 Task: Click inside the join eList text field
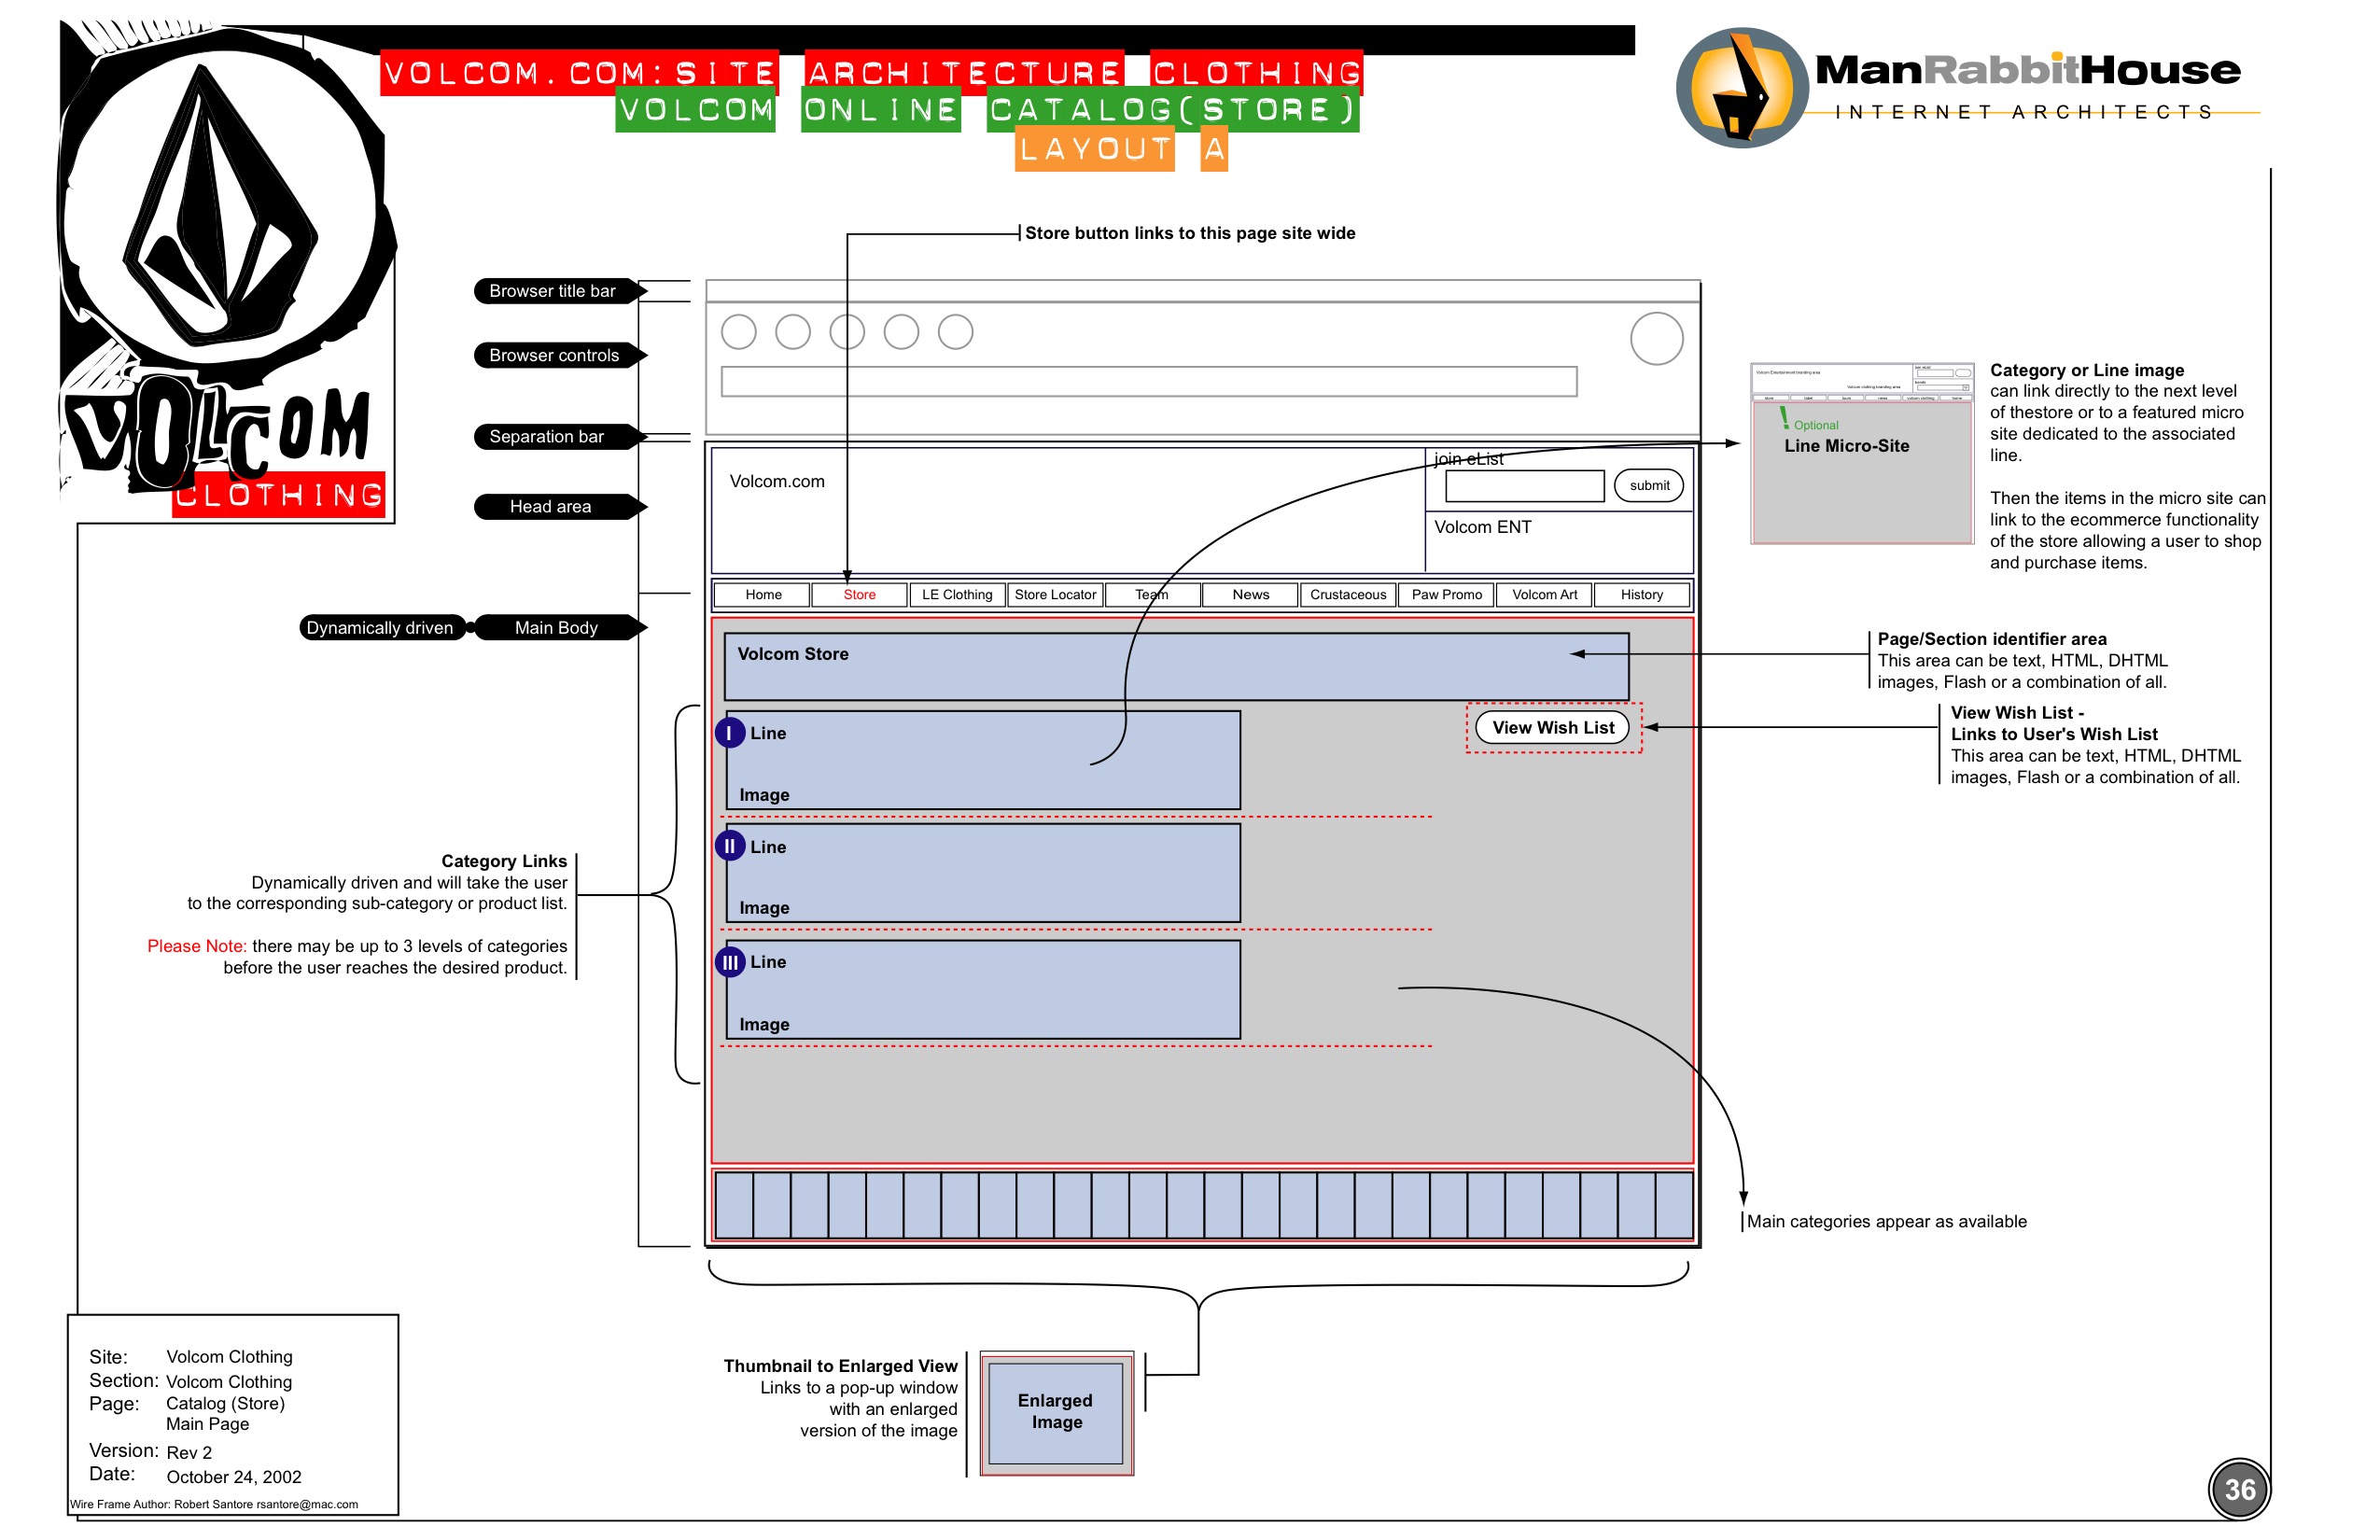coord(1524,487)
